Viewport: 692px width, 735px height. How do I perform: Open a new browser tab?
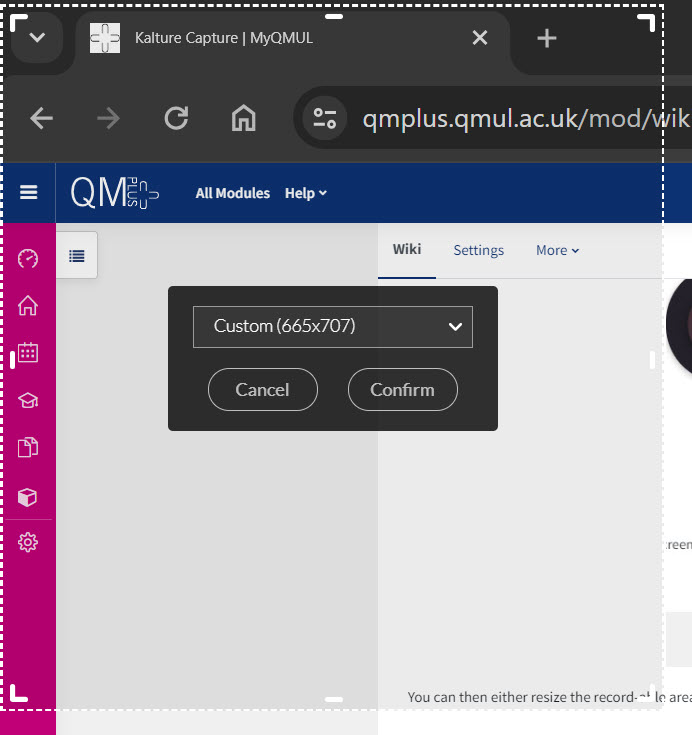coord(546,38)
